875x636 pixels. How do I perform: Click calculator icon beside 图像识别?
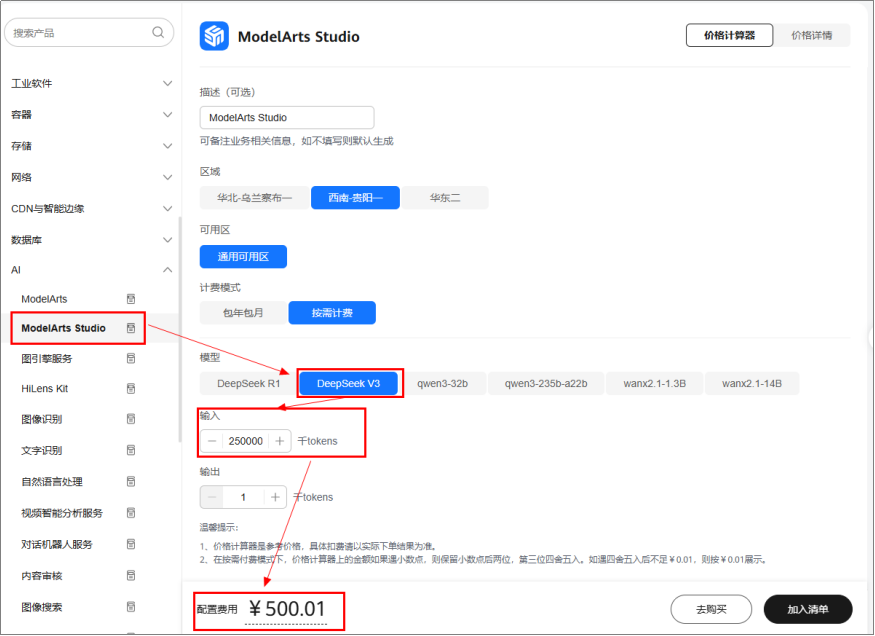coord(131,419)
